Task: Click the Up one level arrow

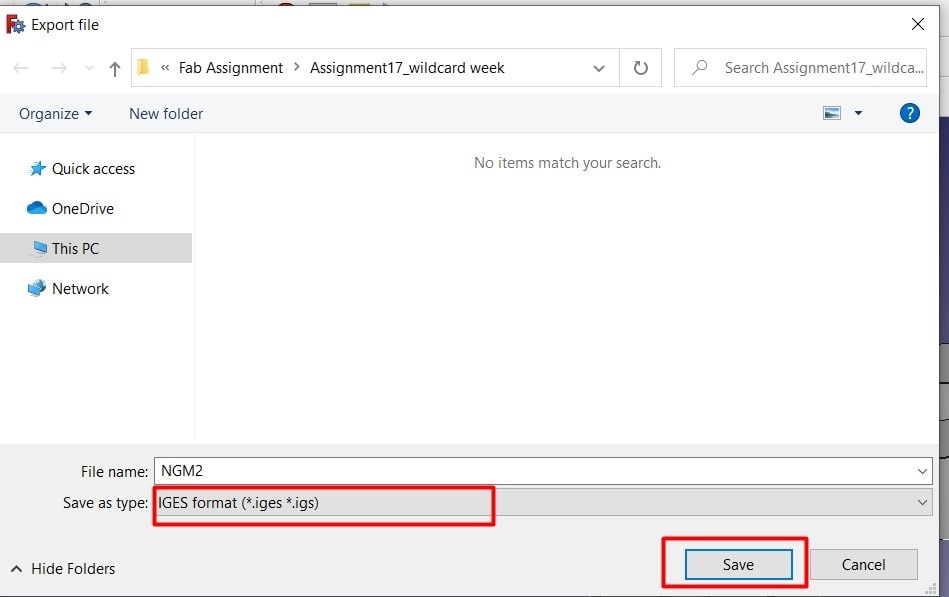Action: 115,69
